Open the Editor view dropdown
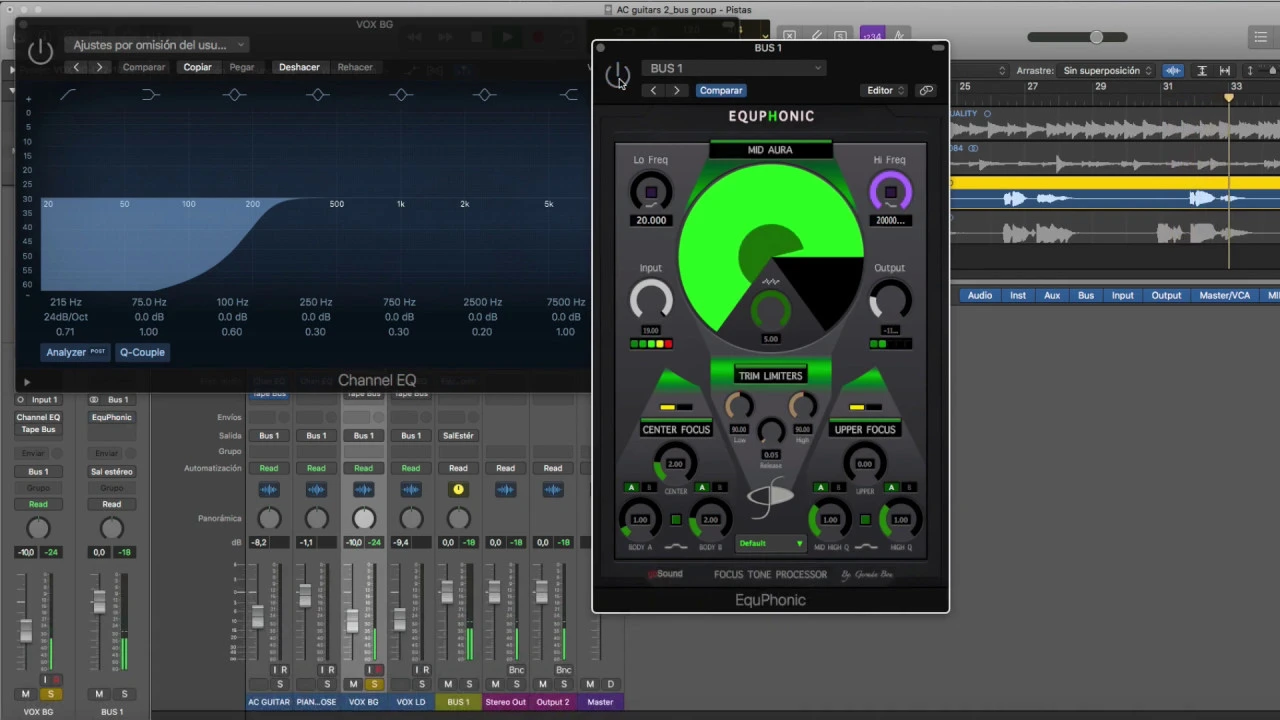Viewport: 1280px width, 720px height. point(885,90)
